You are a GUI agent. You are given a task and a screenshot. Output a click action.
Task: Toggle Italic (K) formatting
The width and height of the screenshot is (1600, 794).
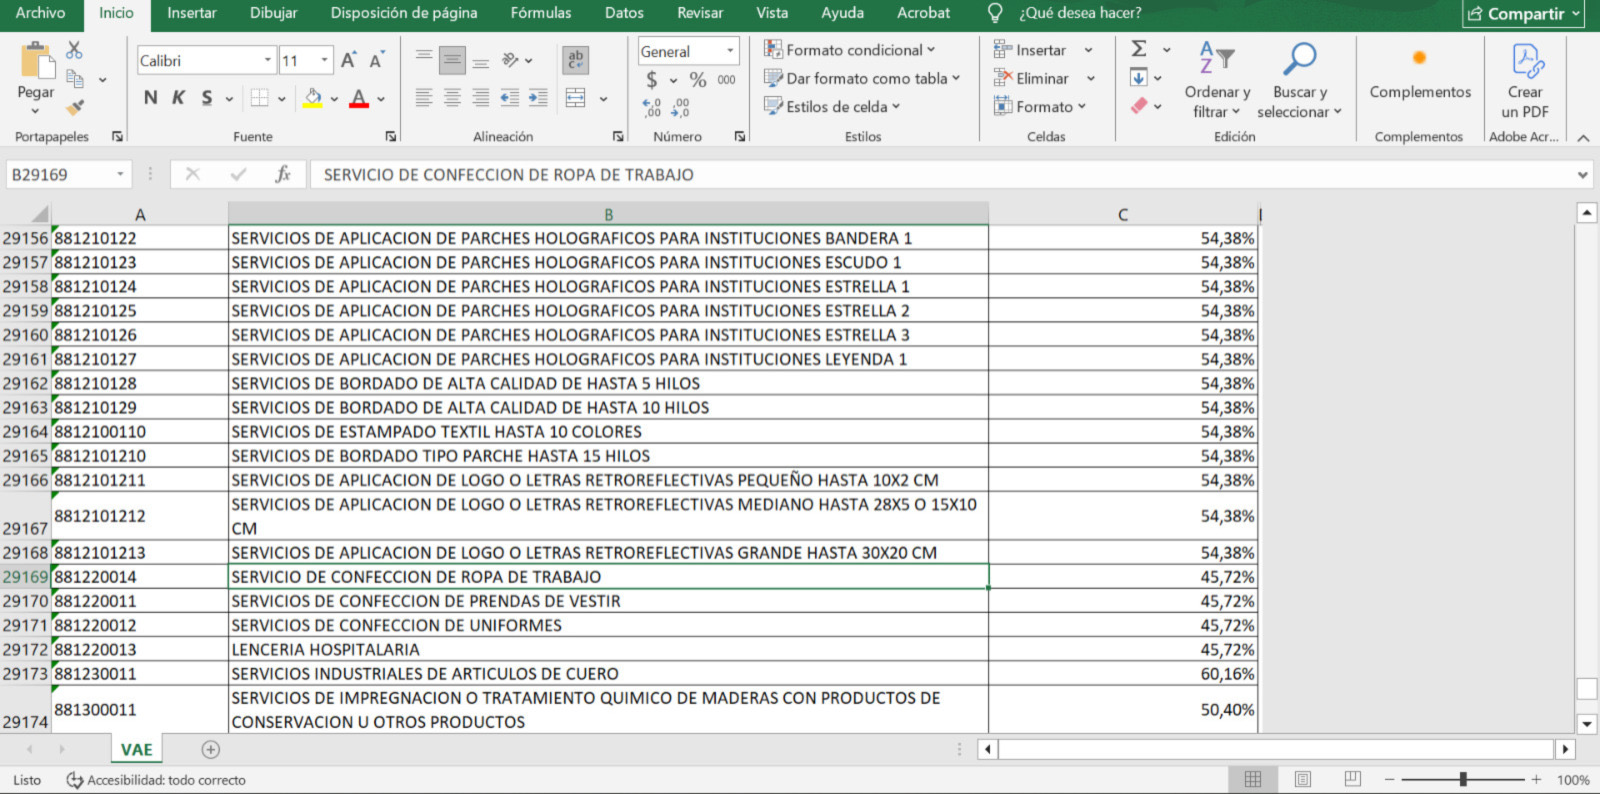pos(178,98)
